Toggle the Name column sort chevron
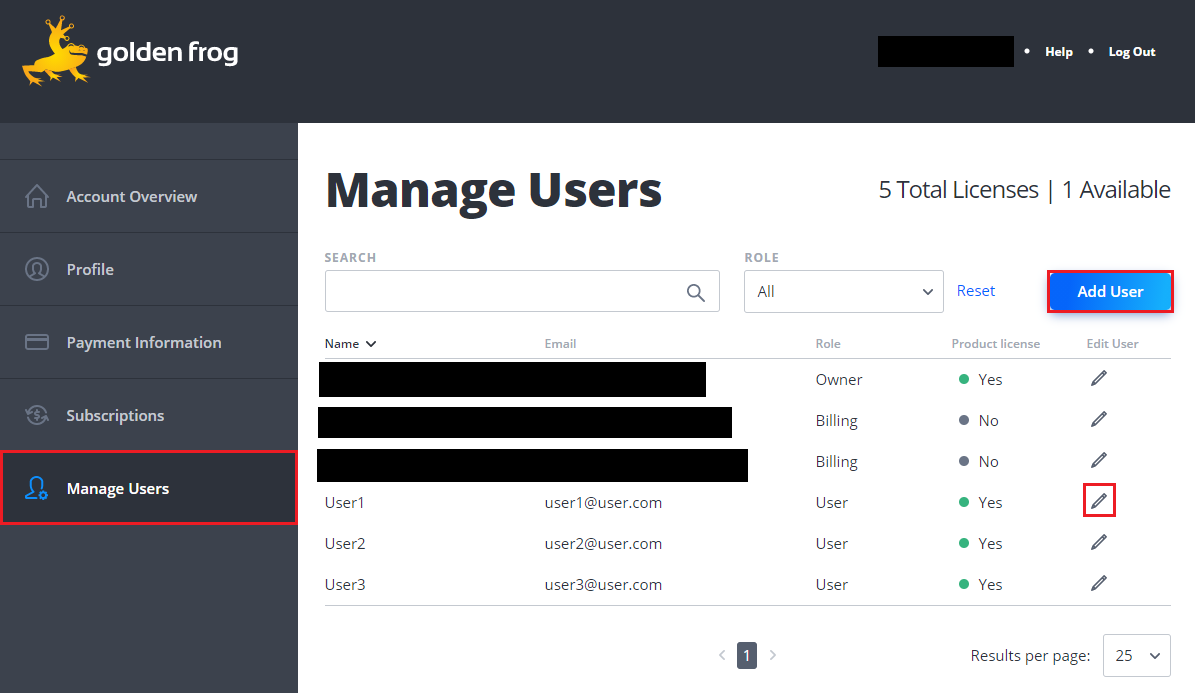Viewport: 1195px width, 693px height. tap(369, 343)
